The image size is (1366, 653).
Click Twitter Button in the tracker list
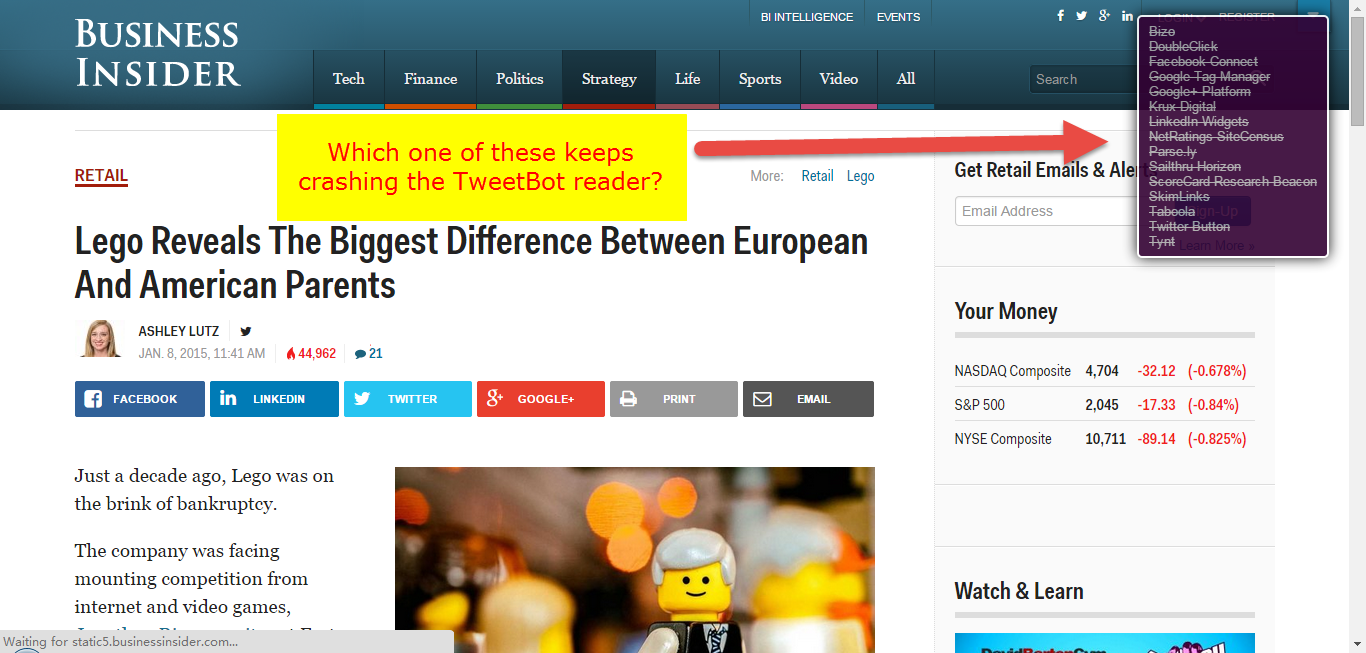click(x=1189, y=227)
